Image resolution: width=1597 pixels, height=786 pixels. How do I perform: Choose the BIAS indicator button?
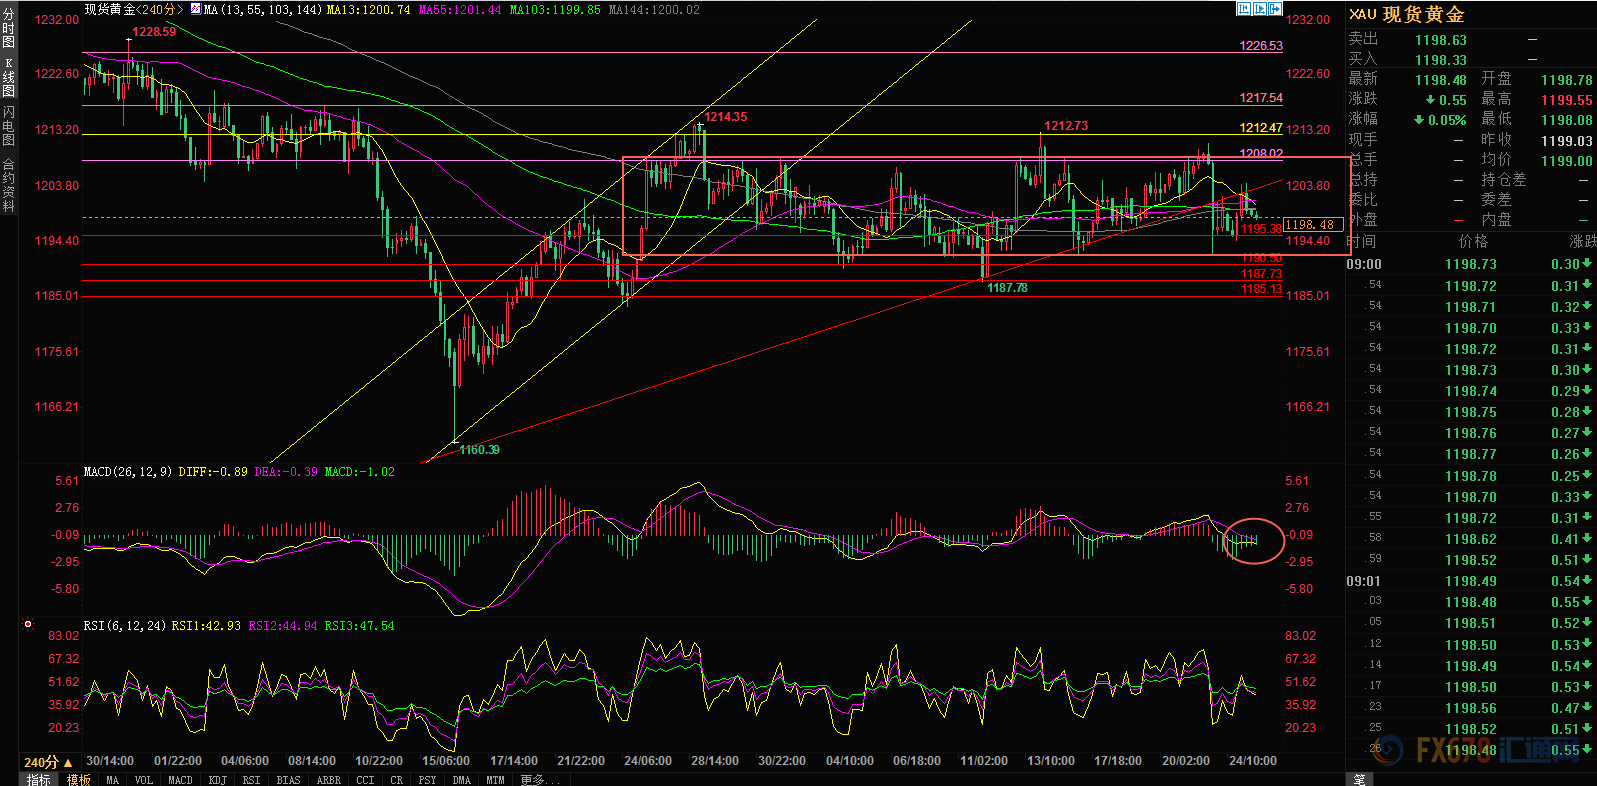pyautogui.click(x=288, y=780)
